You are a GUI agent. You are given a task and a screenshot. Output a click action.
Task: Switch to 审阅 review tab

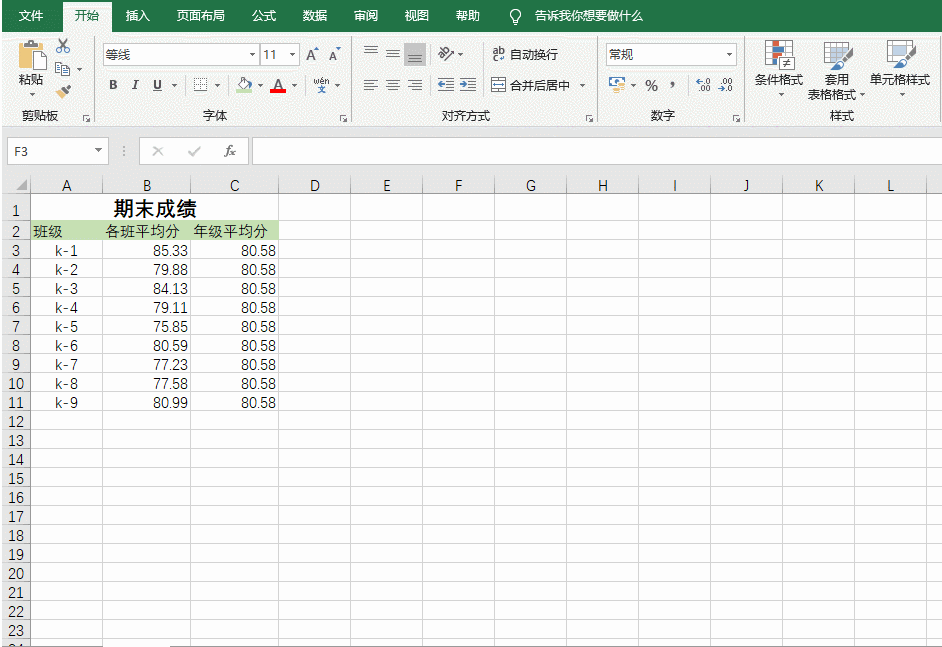(366, 16)
